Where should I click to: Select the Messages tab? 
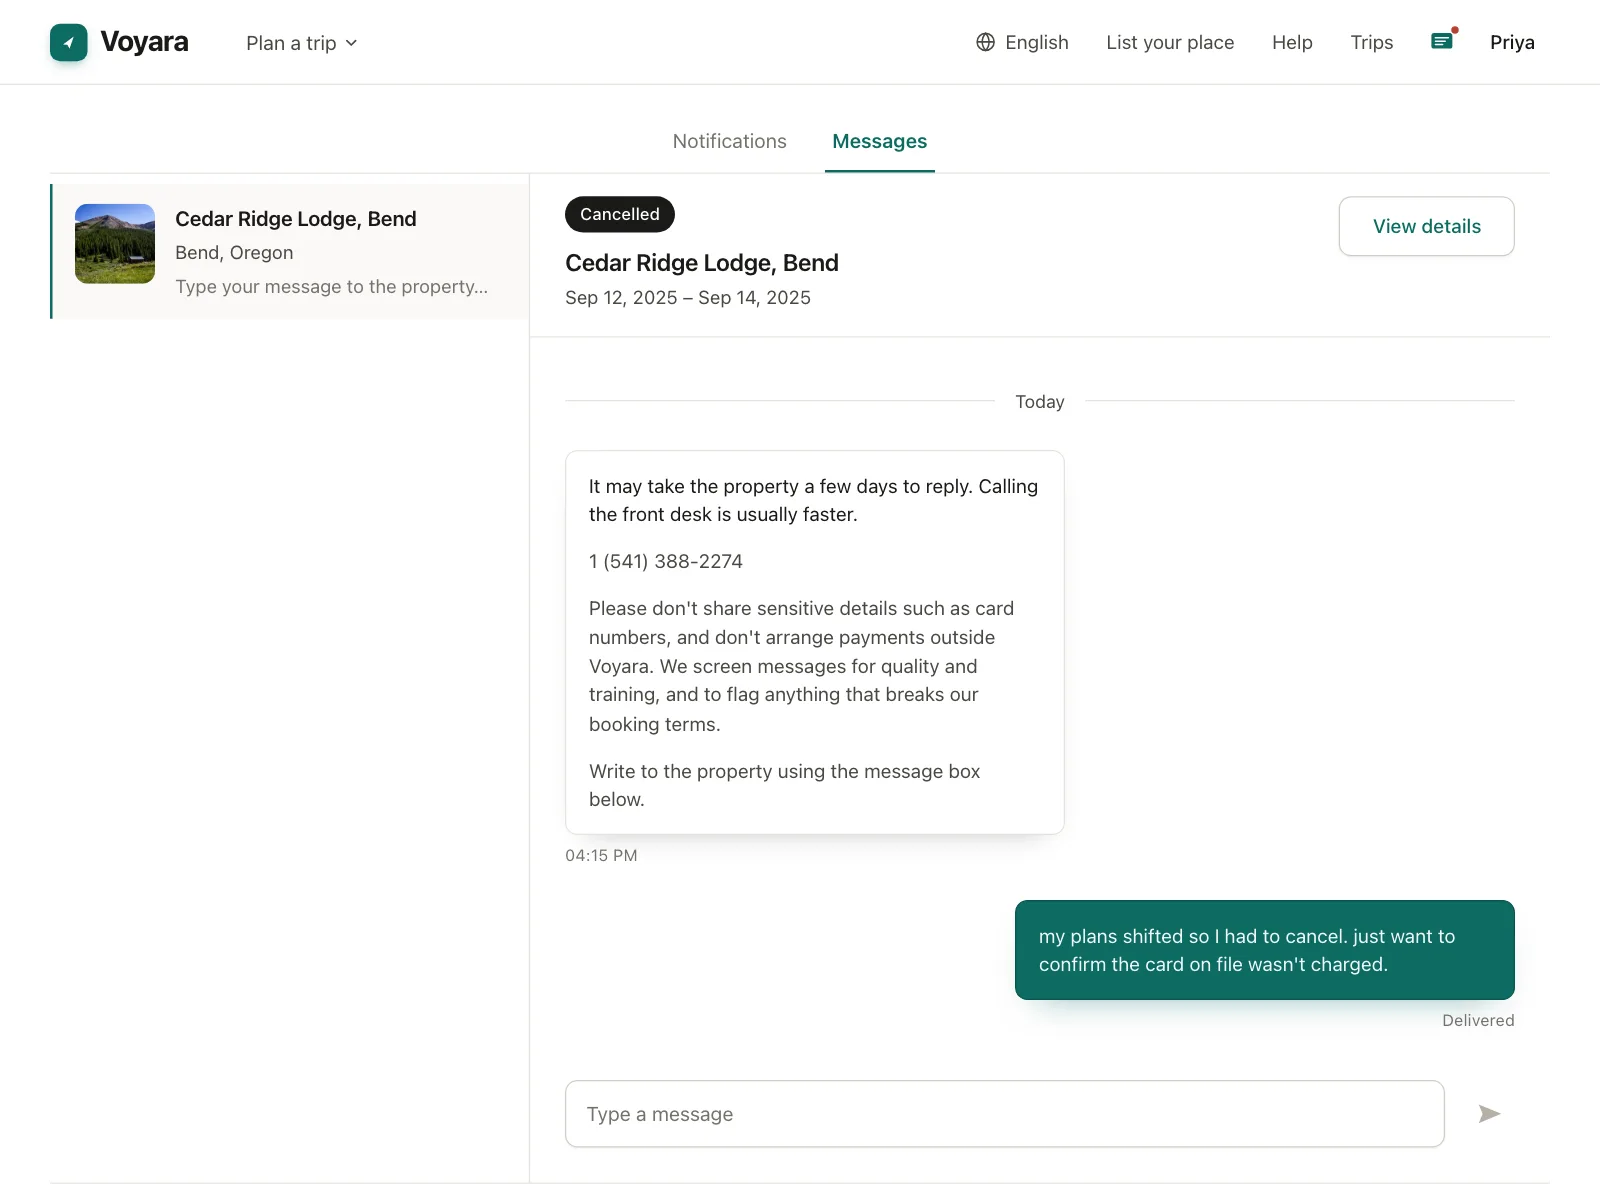pos(880,141)
